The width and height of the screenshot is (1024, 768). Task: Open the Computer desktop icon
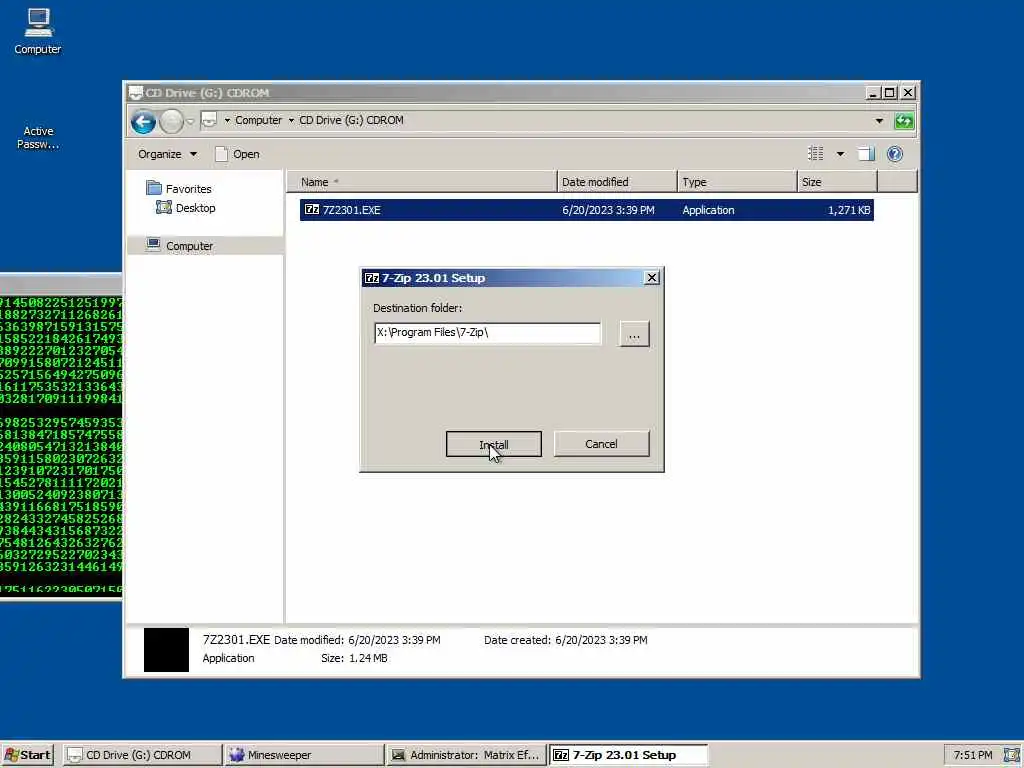[x=38, y=31]
